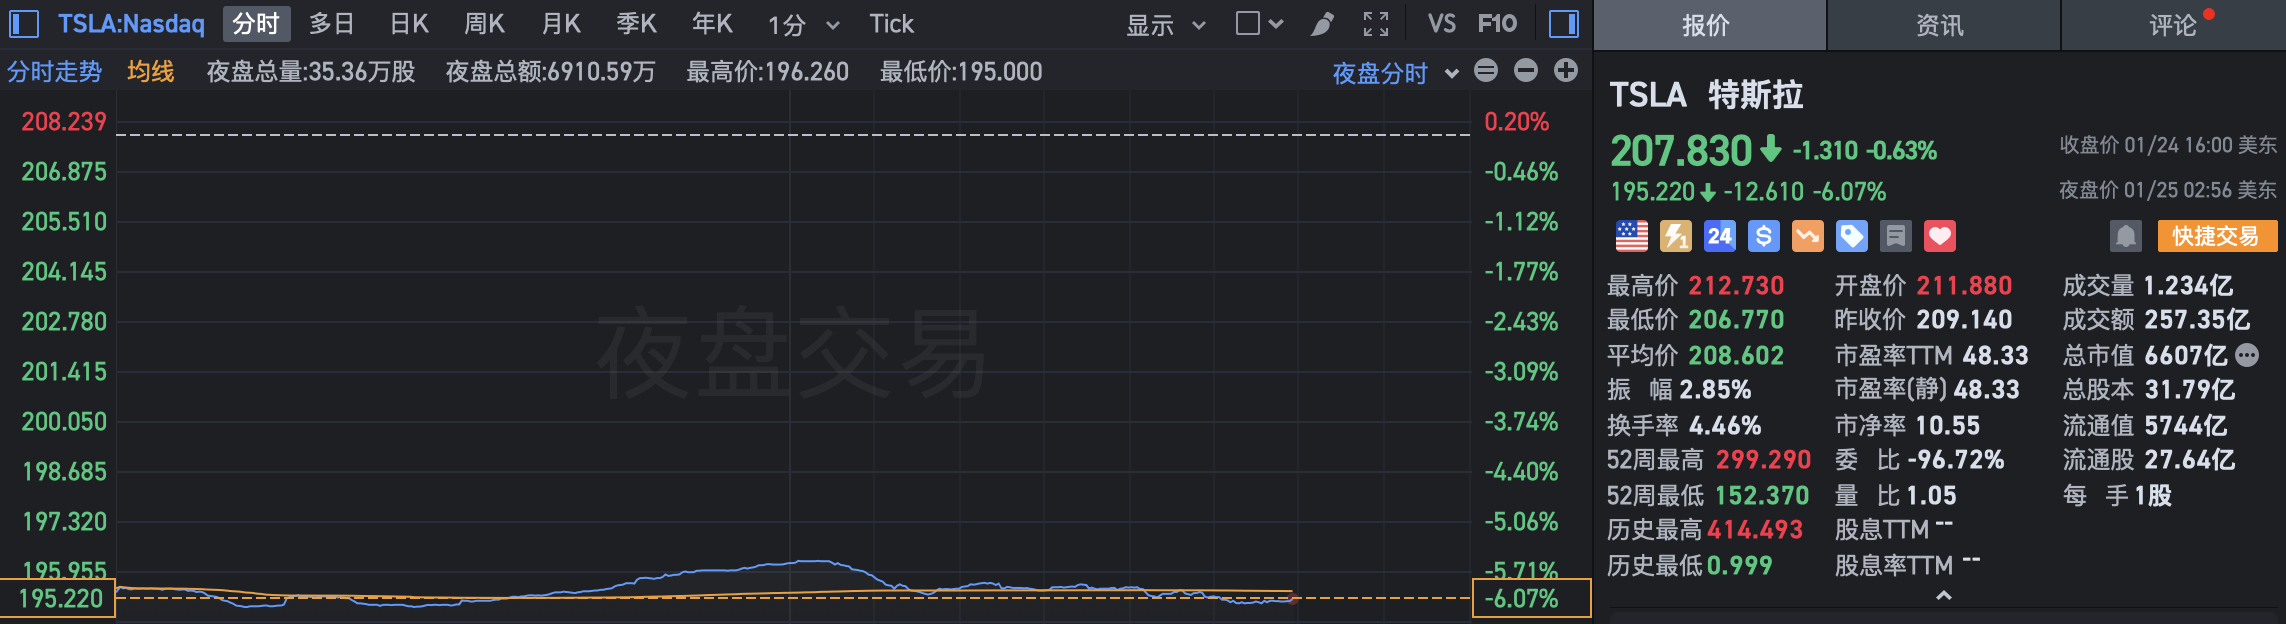Viewport: 2286px width, 624px height.
Task: Click the gray note bookmark icon
Action: (x=1896, y=236)
